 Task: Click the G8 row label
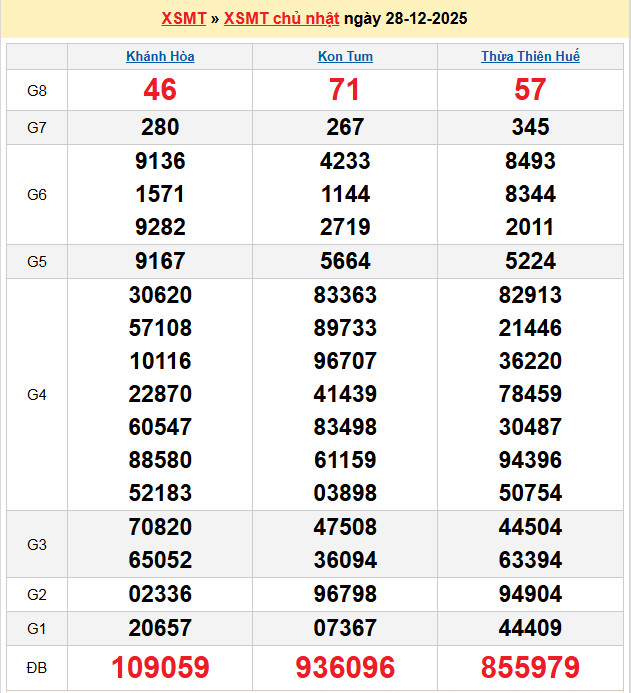(37, 90)
